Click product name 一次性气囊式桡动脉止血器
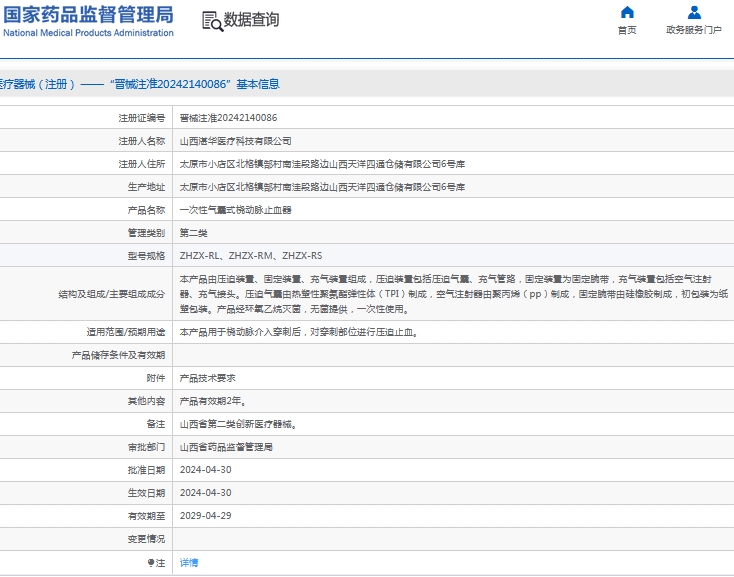 tap(235, 210)
